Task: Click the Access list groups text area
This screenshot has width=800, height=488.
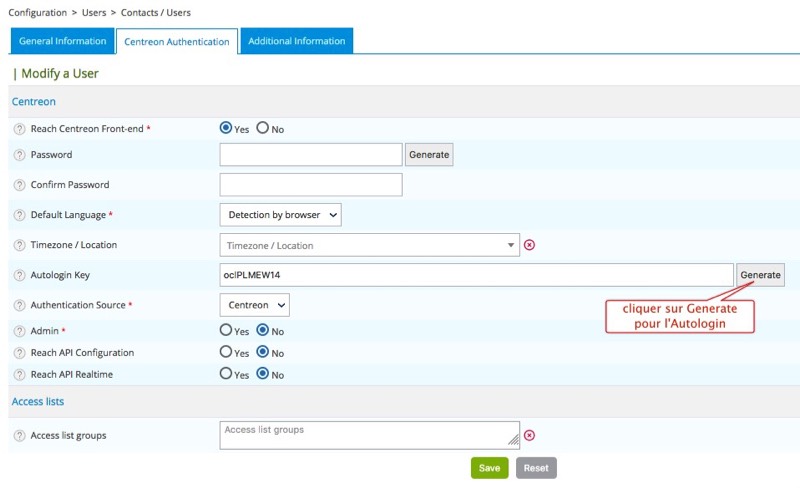Action: 369,434
